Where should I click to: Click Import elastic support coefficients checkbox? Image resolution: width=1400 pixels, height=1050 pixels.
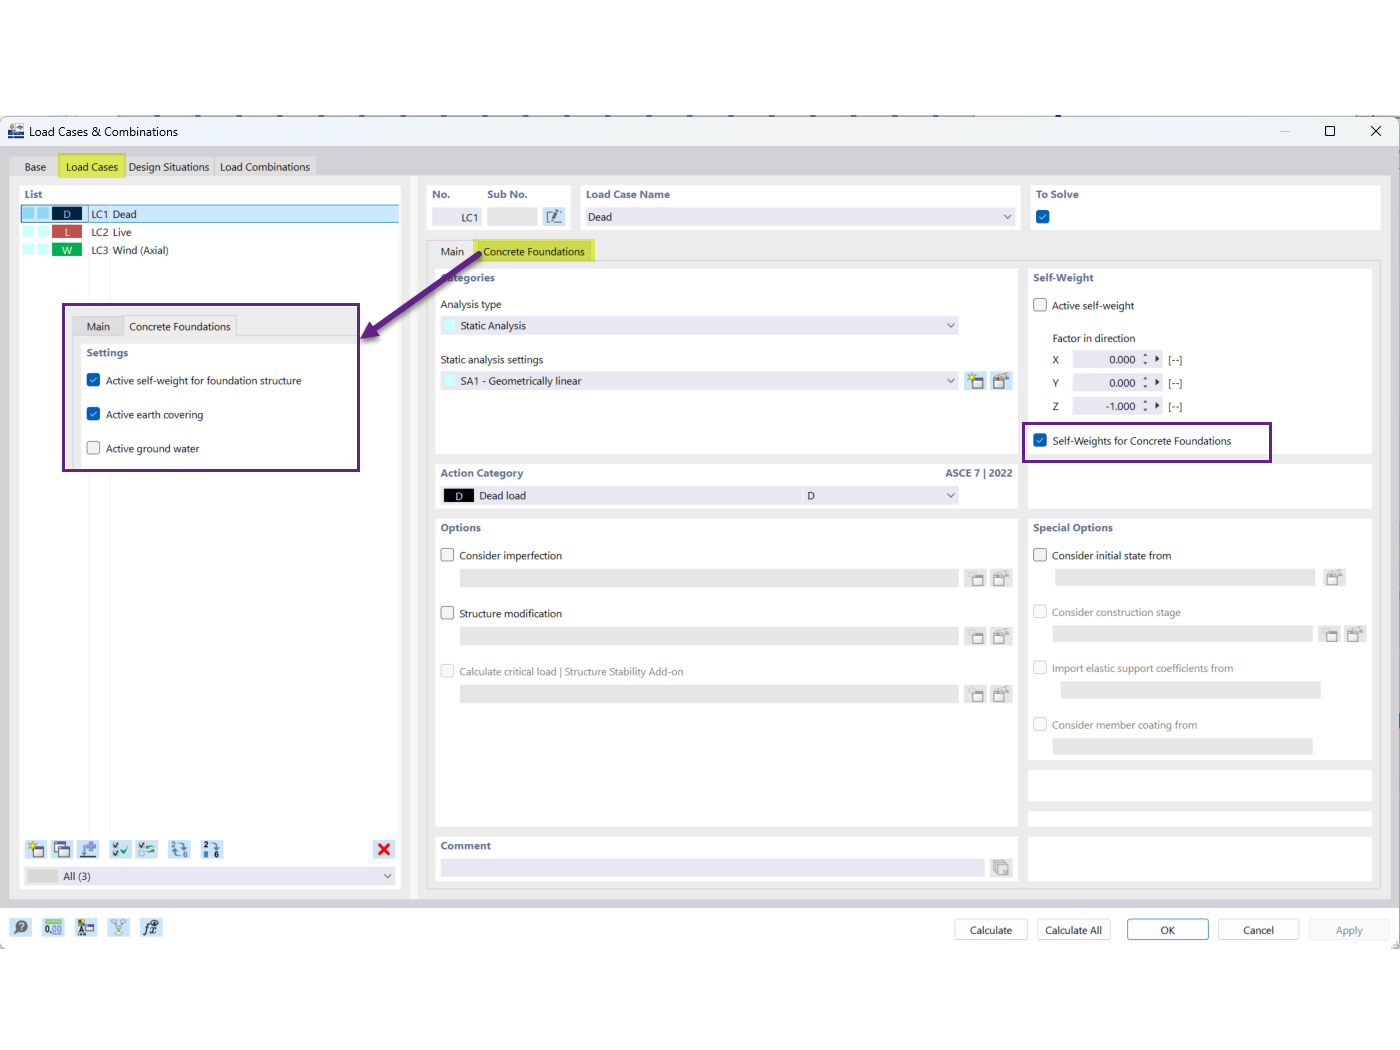click(1040, 667)
